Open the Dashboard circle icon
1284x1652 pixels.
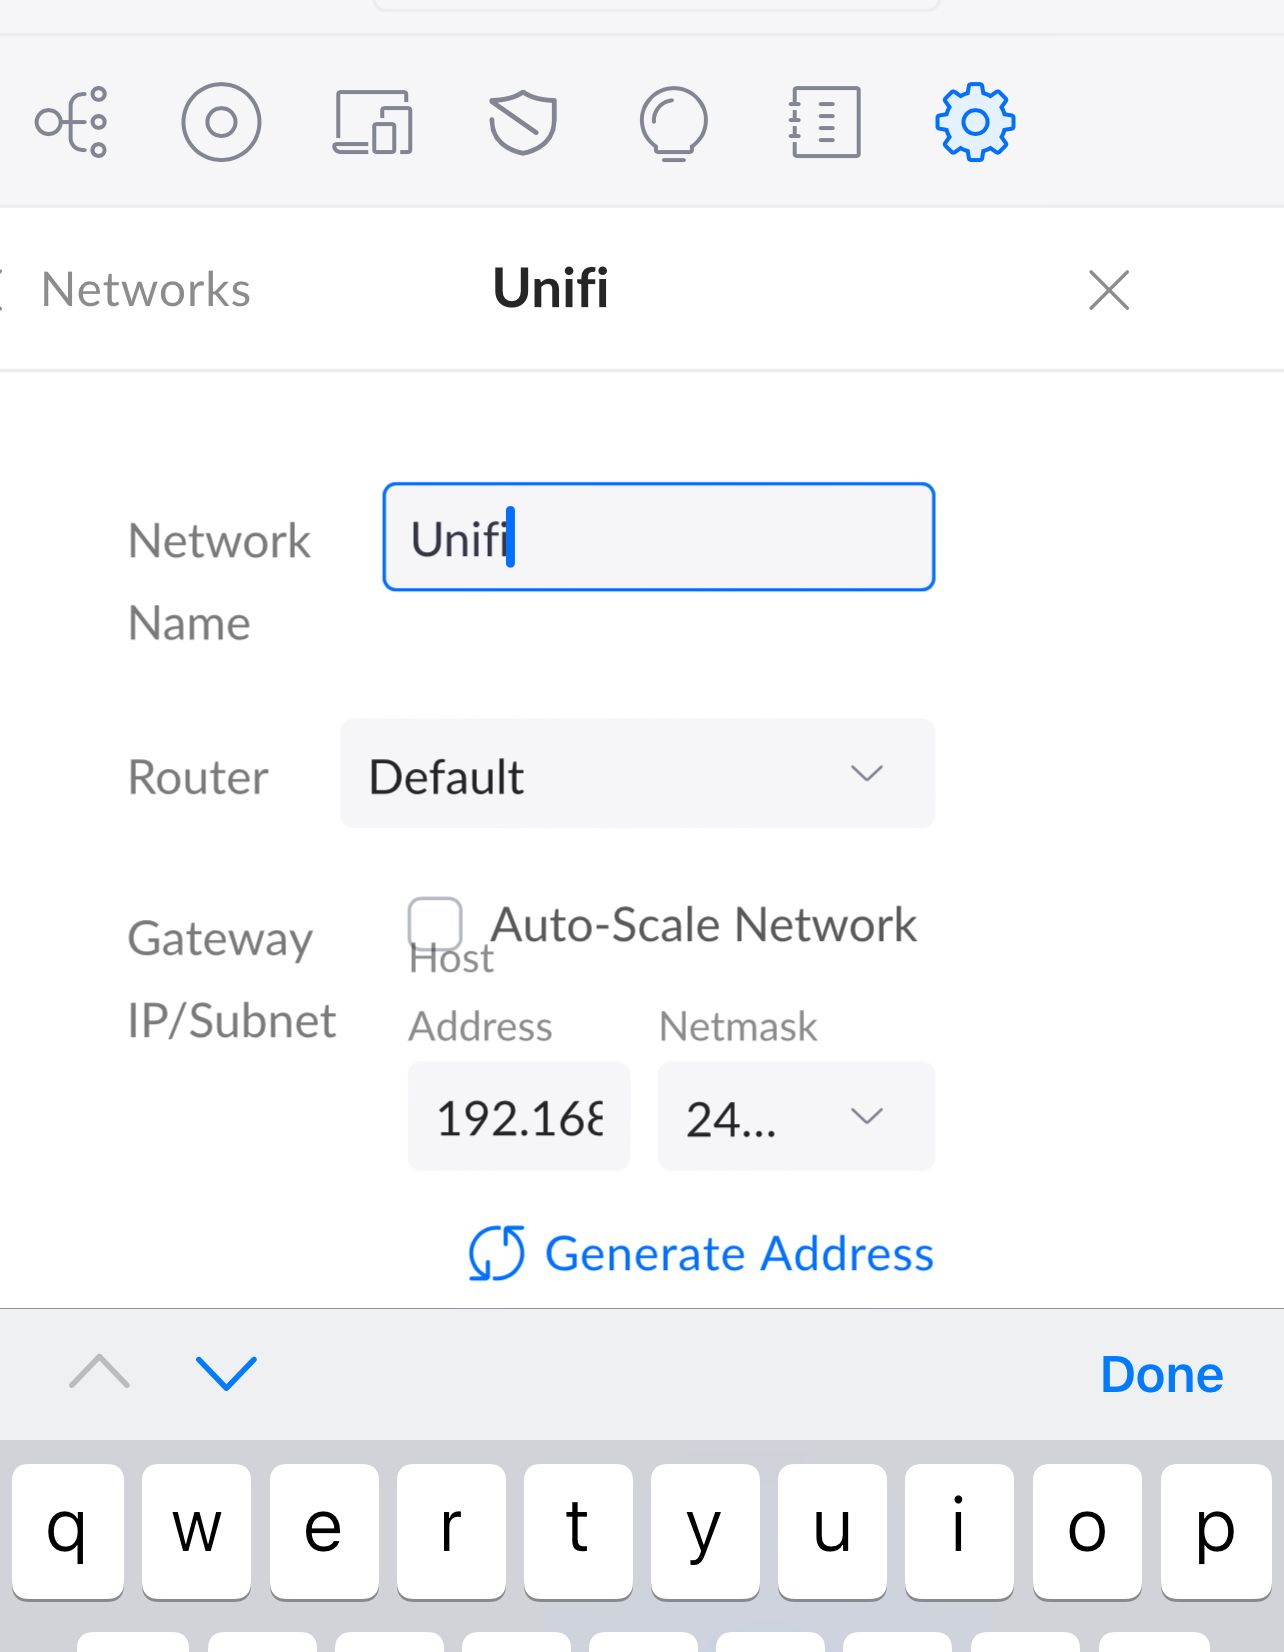pos(221,122)
